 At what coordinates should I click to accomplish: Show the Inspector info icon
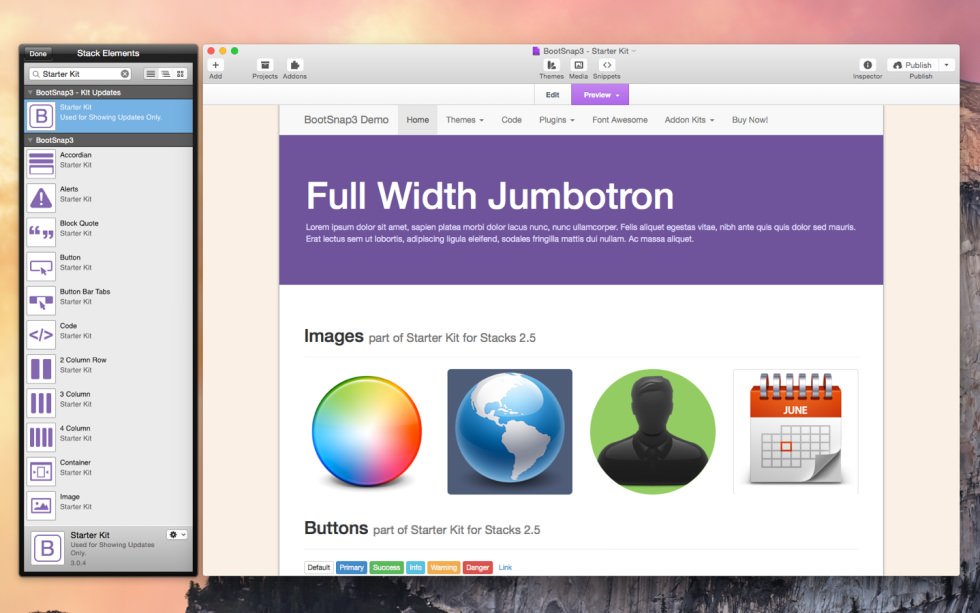pyautogui.click(x=868, y=65)
